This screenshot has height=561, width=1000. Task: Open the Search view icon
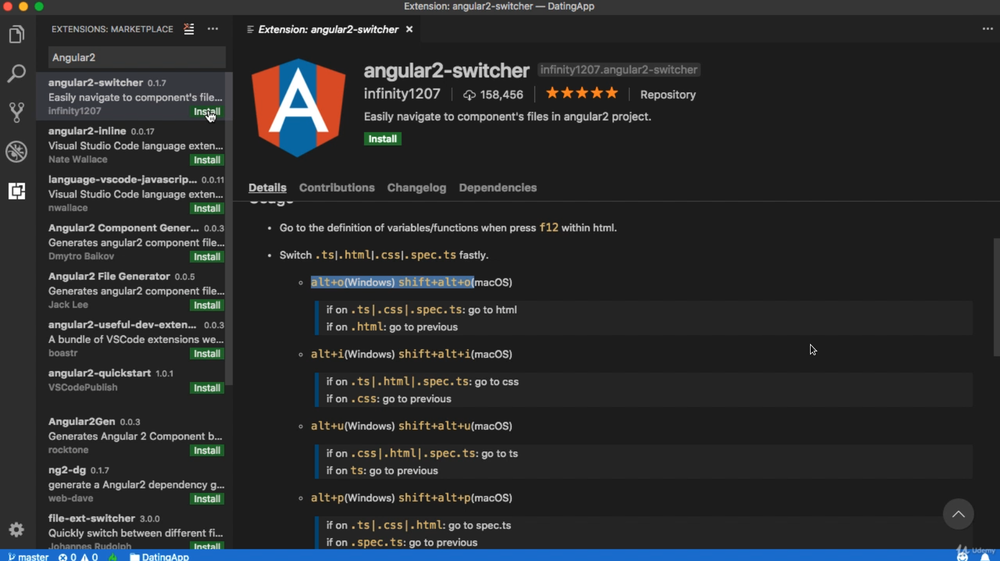click(x=16, y=74)
